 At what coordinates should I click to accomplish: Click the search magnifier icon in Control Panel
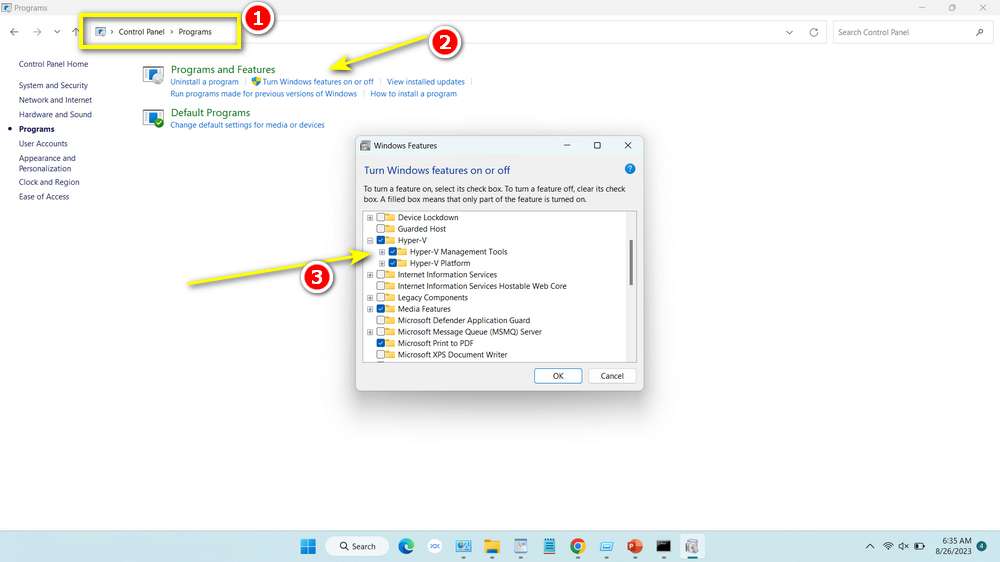(980, 32)
